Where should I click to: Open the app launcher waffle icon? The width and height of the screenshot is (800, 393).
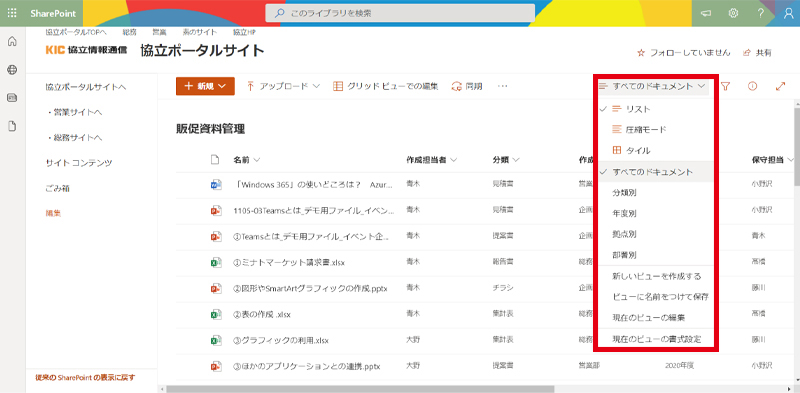13,13
